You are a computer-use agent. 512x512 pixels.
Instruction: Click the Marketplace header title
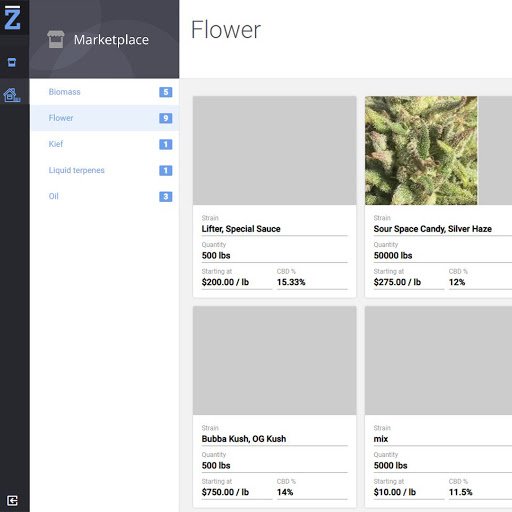[x=111, y=40]
